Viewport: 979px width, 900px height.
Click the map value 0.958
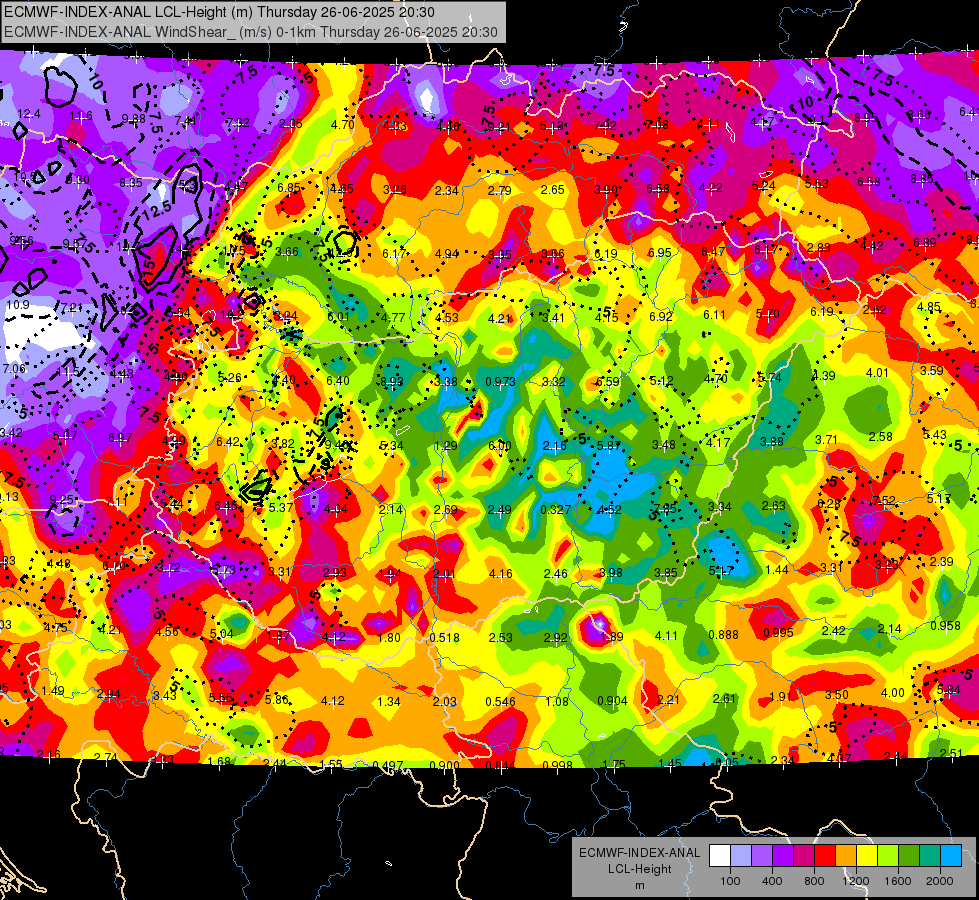coord(945,626)
